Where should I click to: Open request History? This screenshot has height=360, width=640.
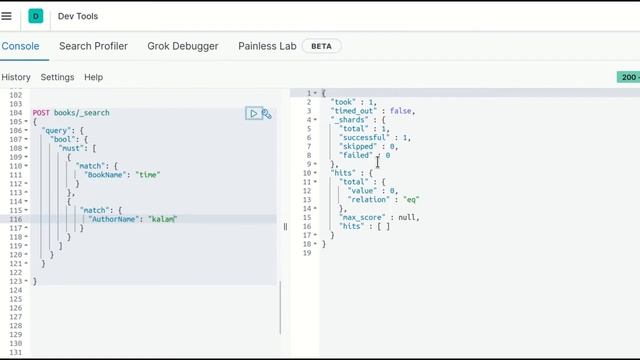coord(16,77)
